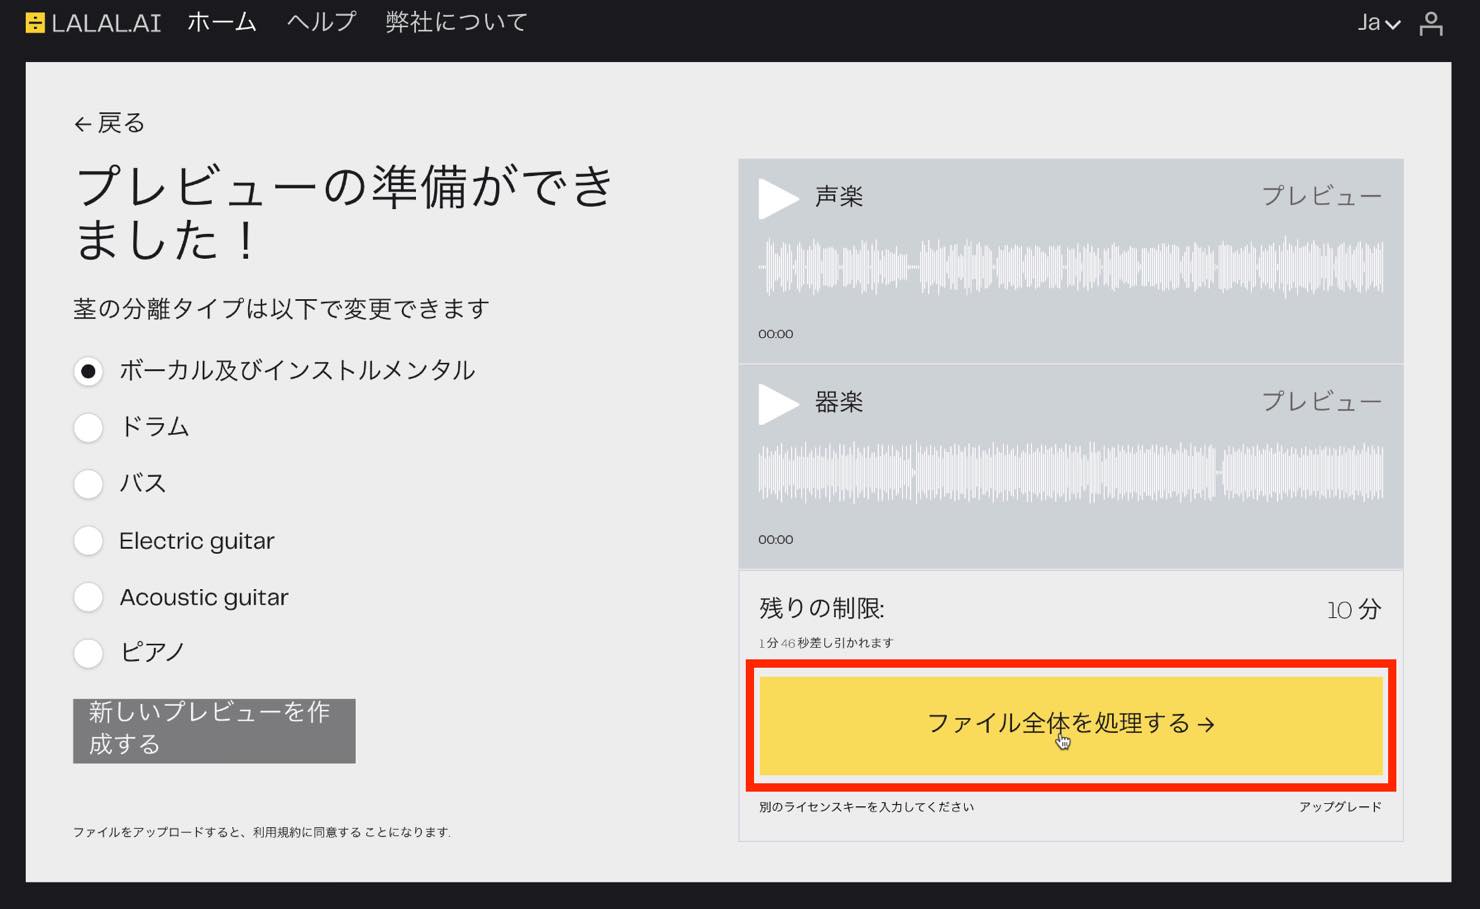Choose the バス stem radio button
Screen dimensions: 1480x909
(88, 484)
